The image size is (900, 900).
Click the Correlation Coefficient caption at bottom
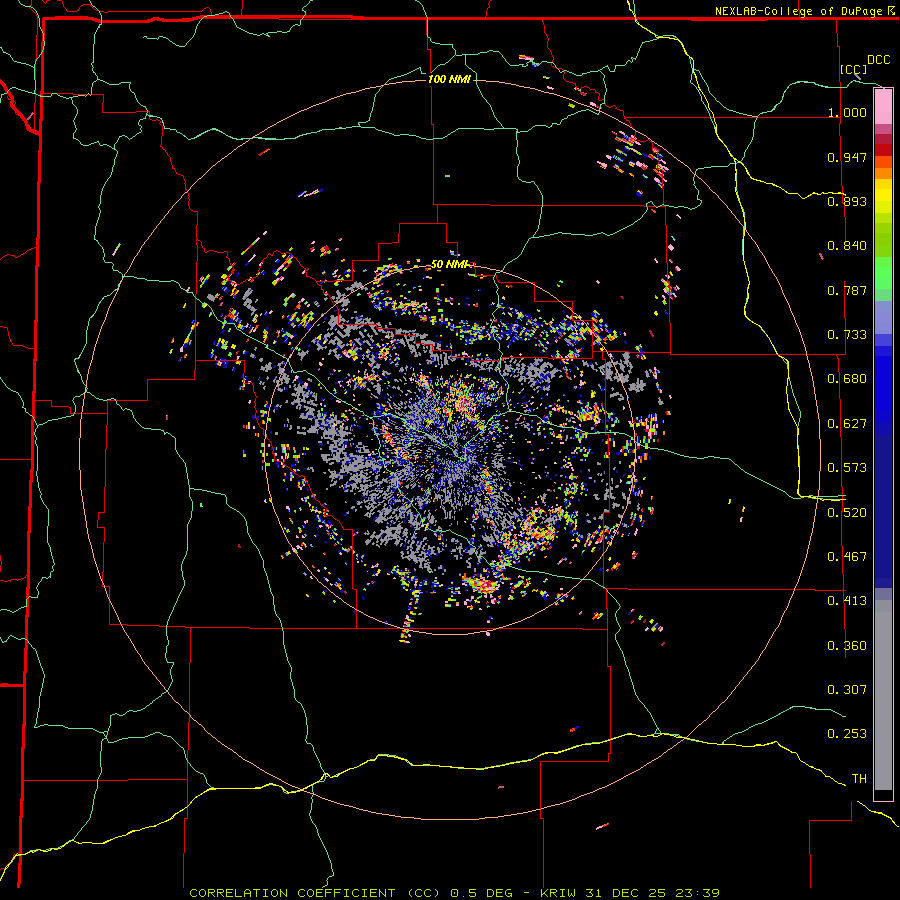coord(454,893)
